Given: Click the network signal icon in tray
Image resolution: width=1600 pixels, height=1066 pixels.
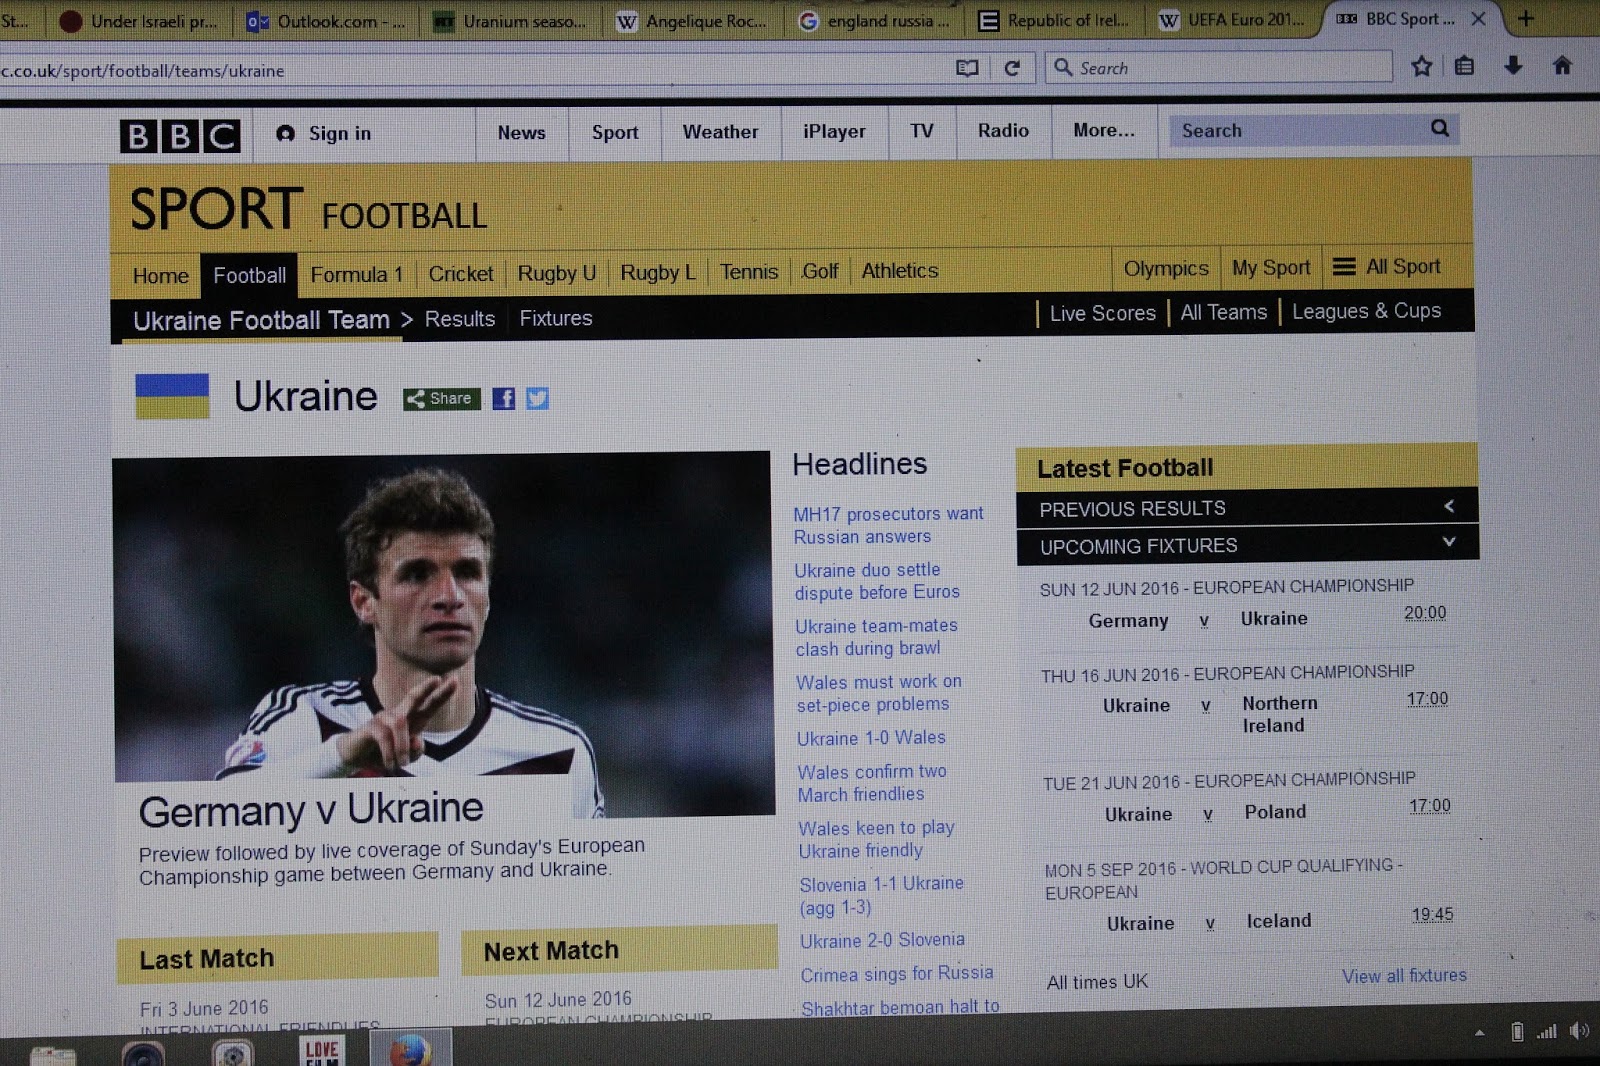Looking at the screenshot, I should [x=1547, y=1031].
